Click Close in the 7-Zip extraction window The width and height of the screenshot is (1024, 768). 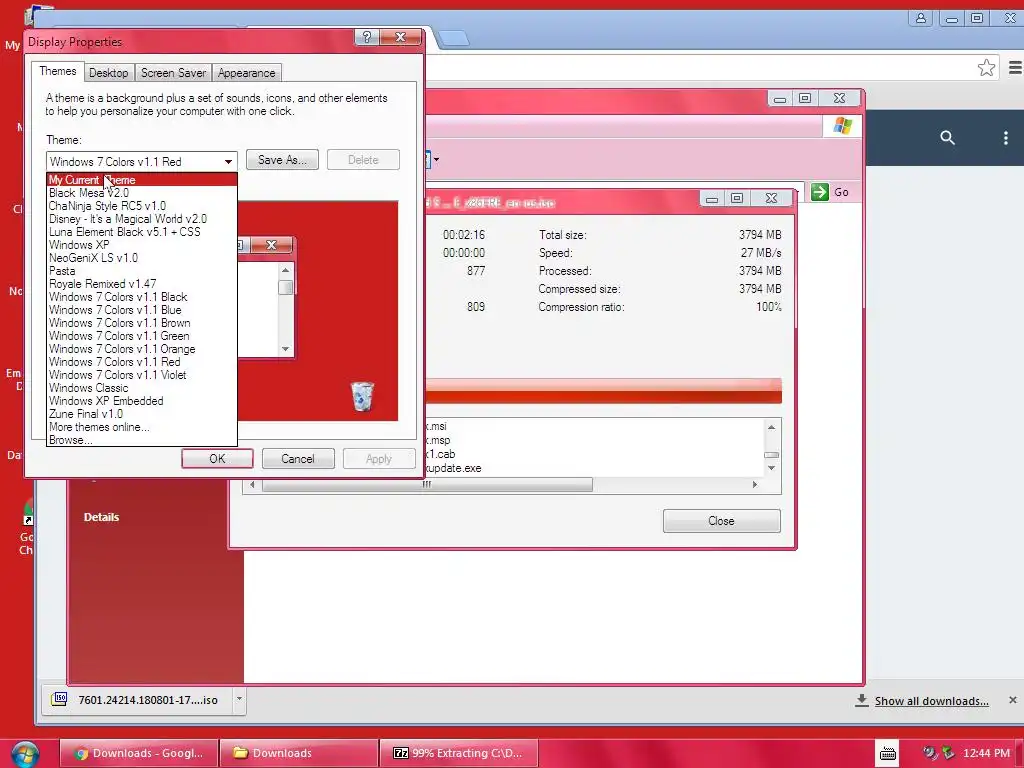[x=721, y=521]
